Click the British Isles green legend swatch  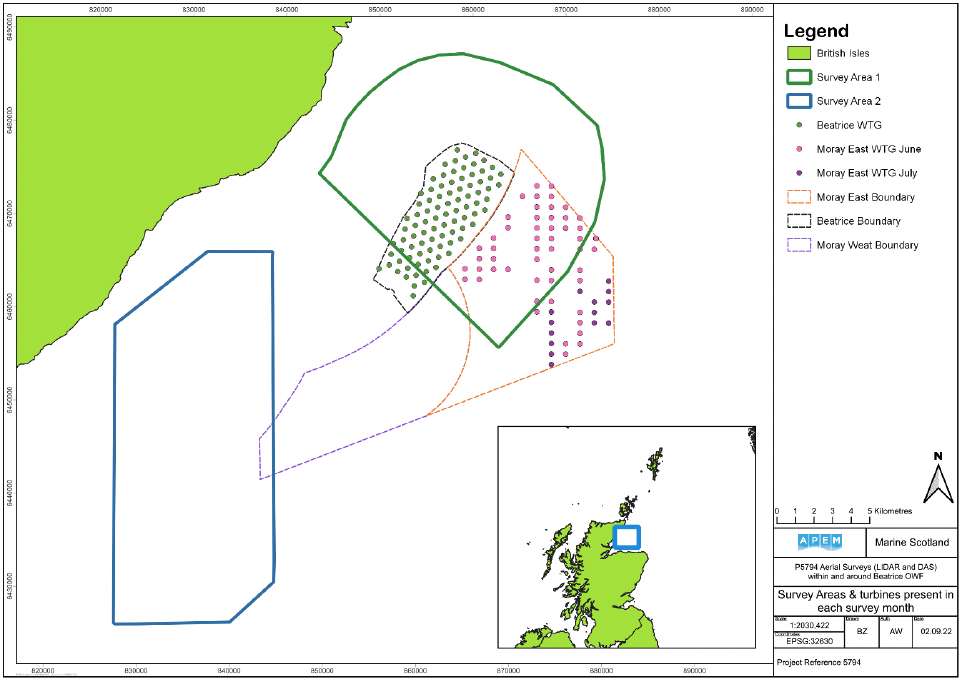click(798, 53)
